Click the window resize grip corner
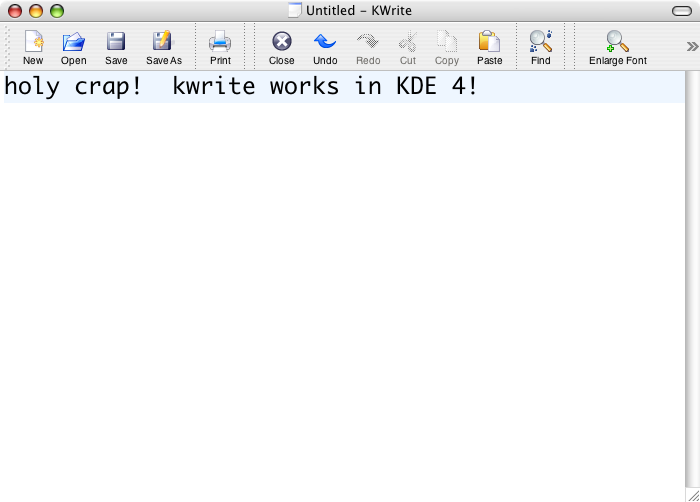Viewport: 700px width, 502px height. coord(693,495)
